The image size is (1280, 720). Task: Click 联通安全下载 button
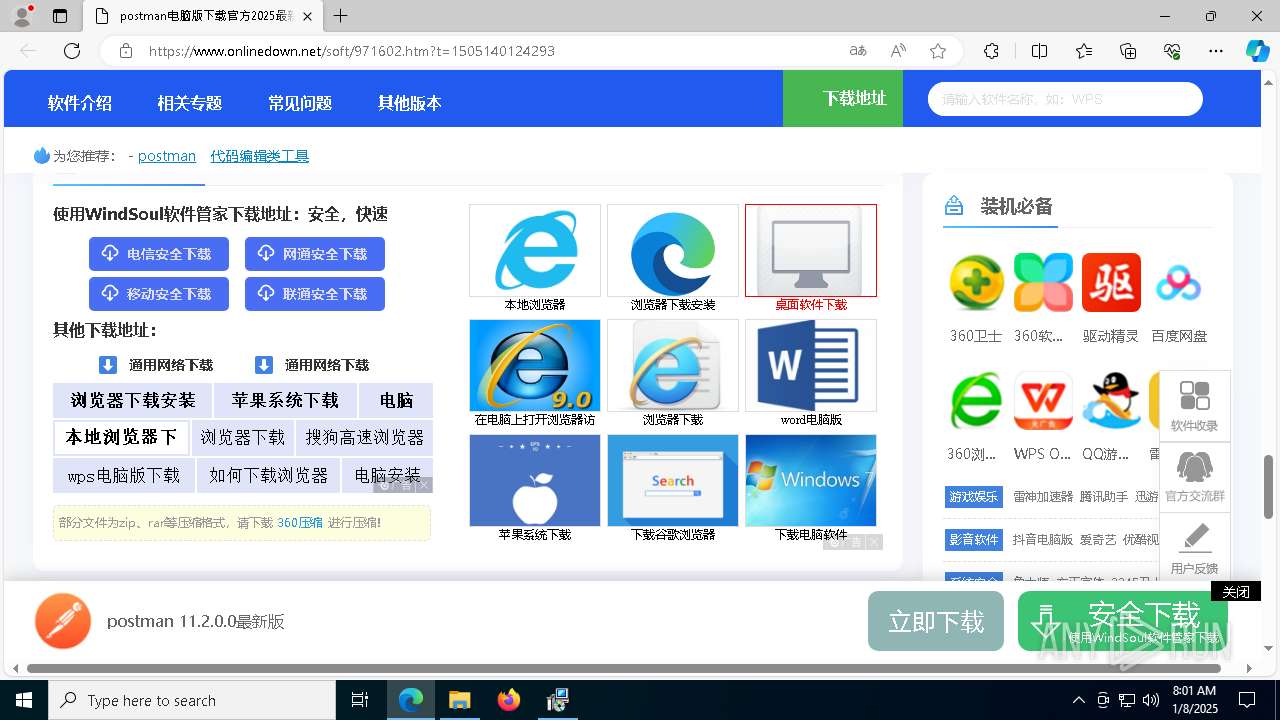(315, 294)
